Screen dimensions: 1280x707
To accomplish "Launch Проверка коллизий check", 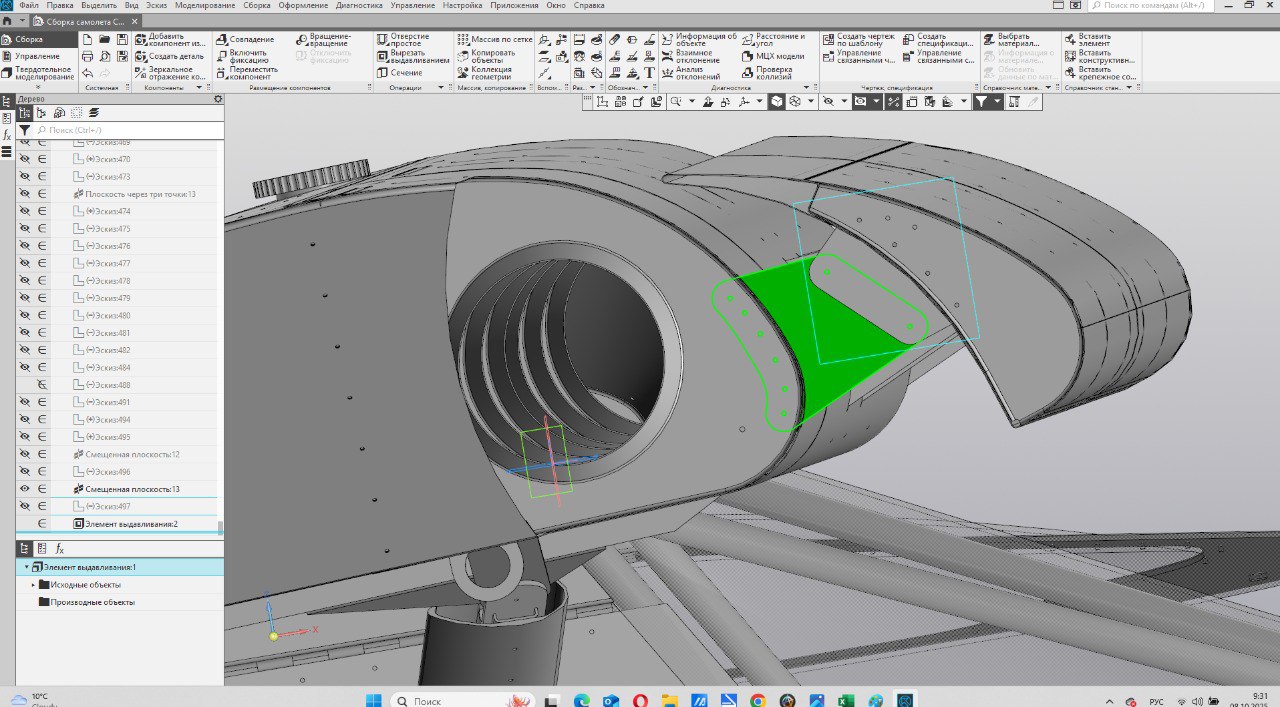I will 773,73.
